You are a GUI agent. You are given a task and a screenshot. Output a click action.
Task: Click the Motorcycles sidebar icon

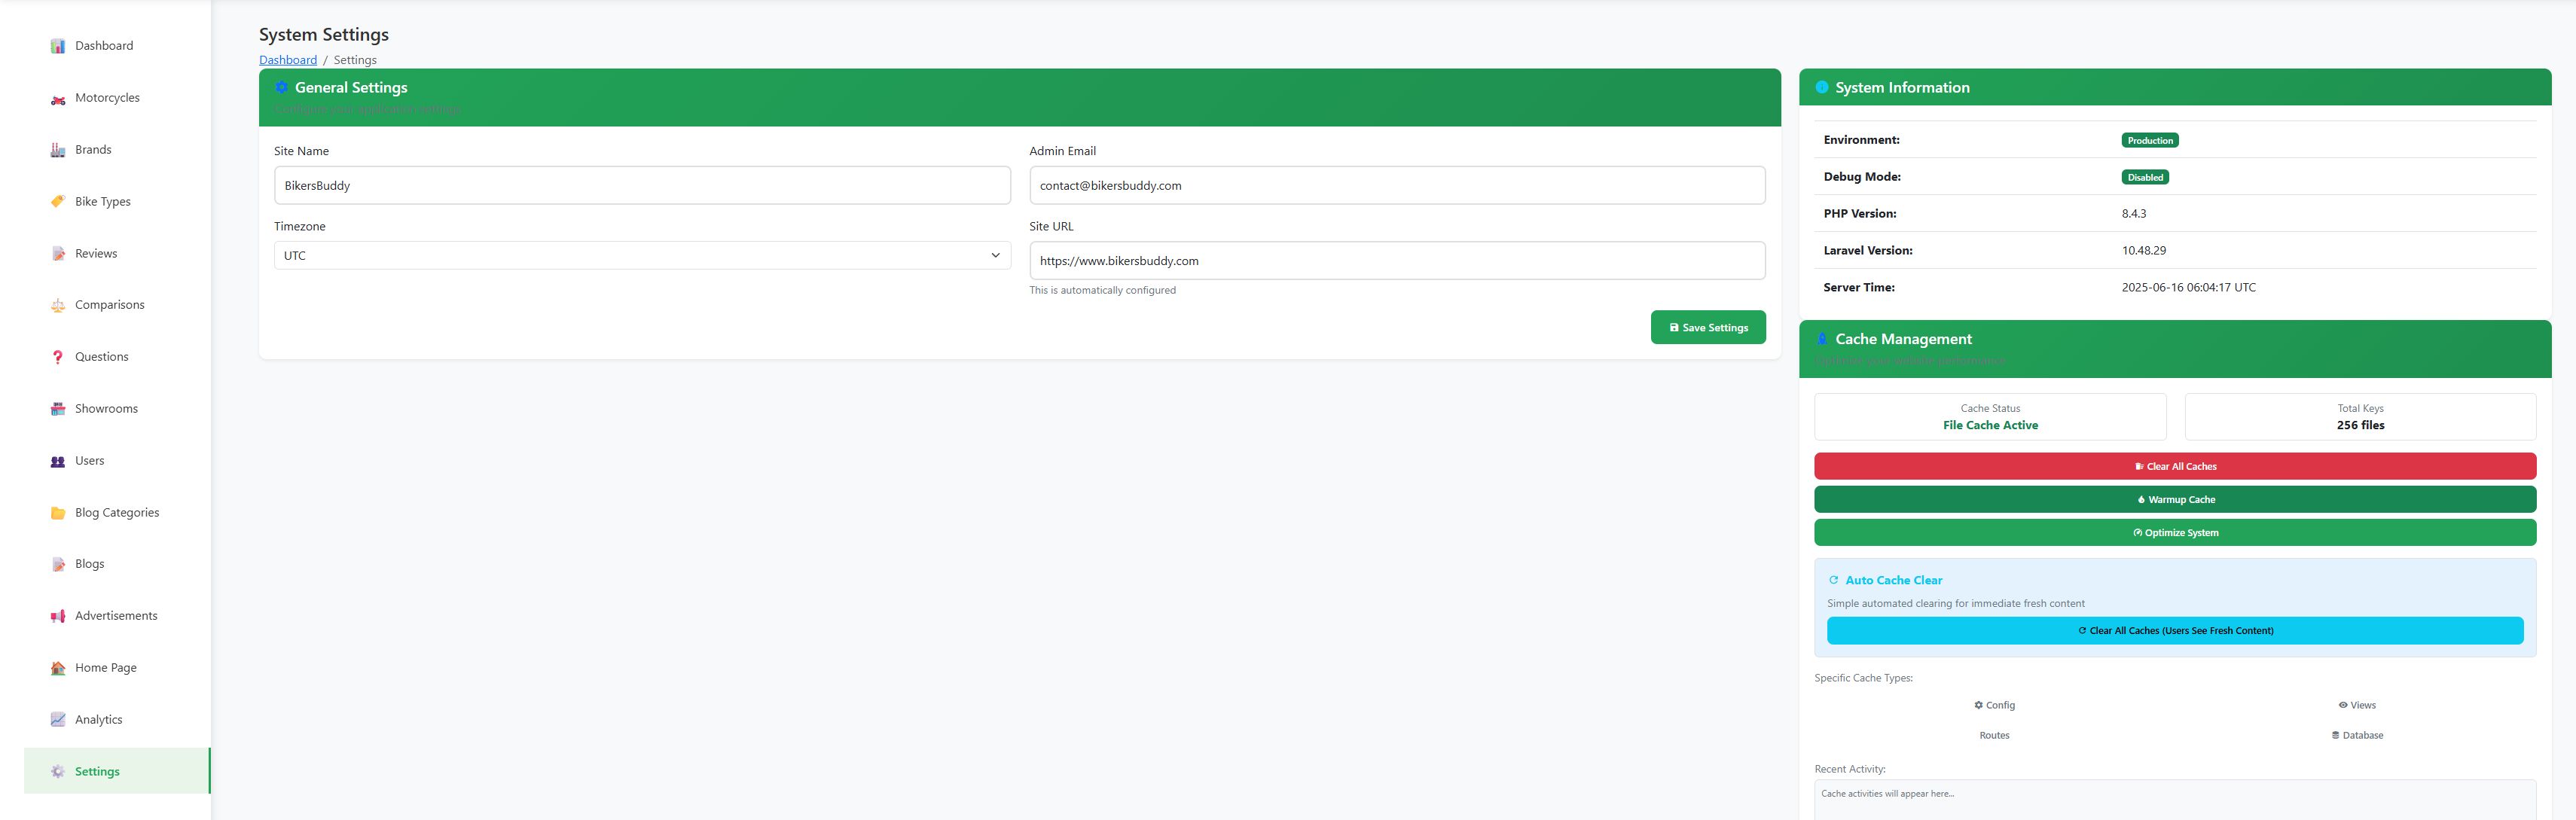tap(58, 99)
